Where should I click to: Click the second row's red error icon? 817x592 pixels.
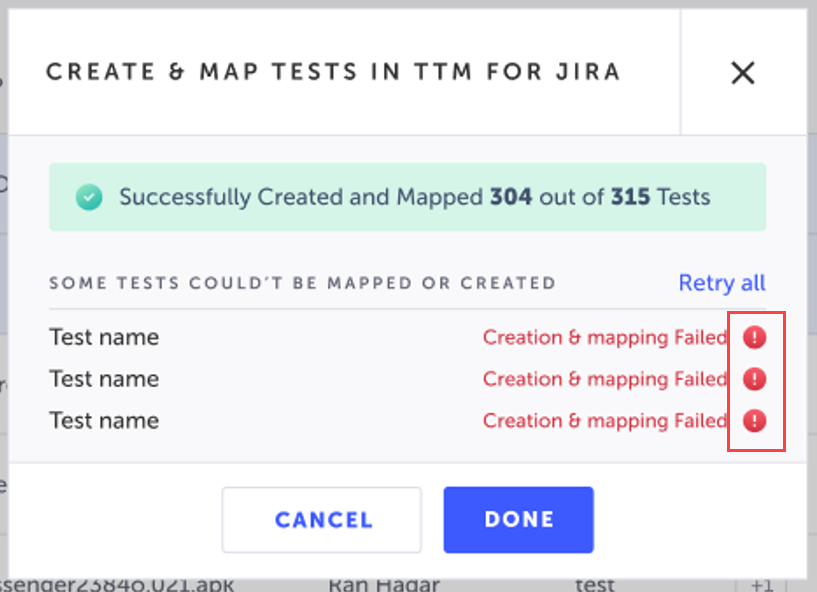[x=755, y=379]
